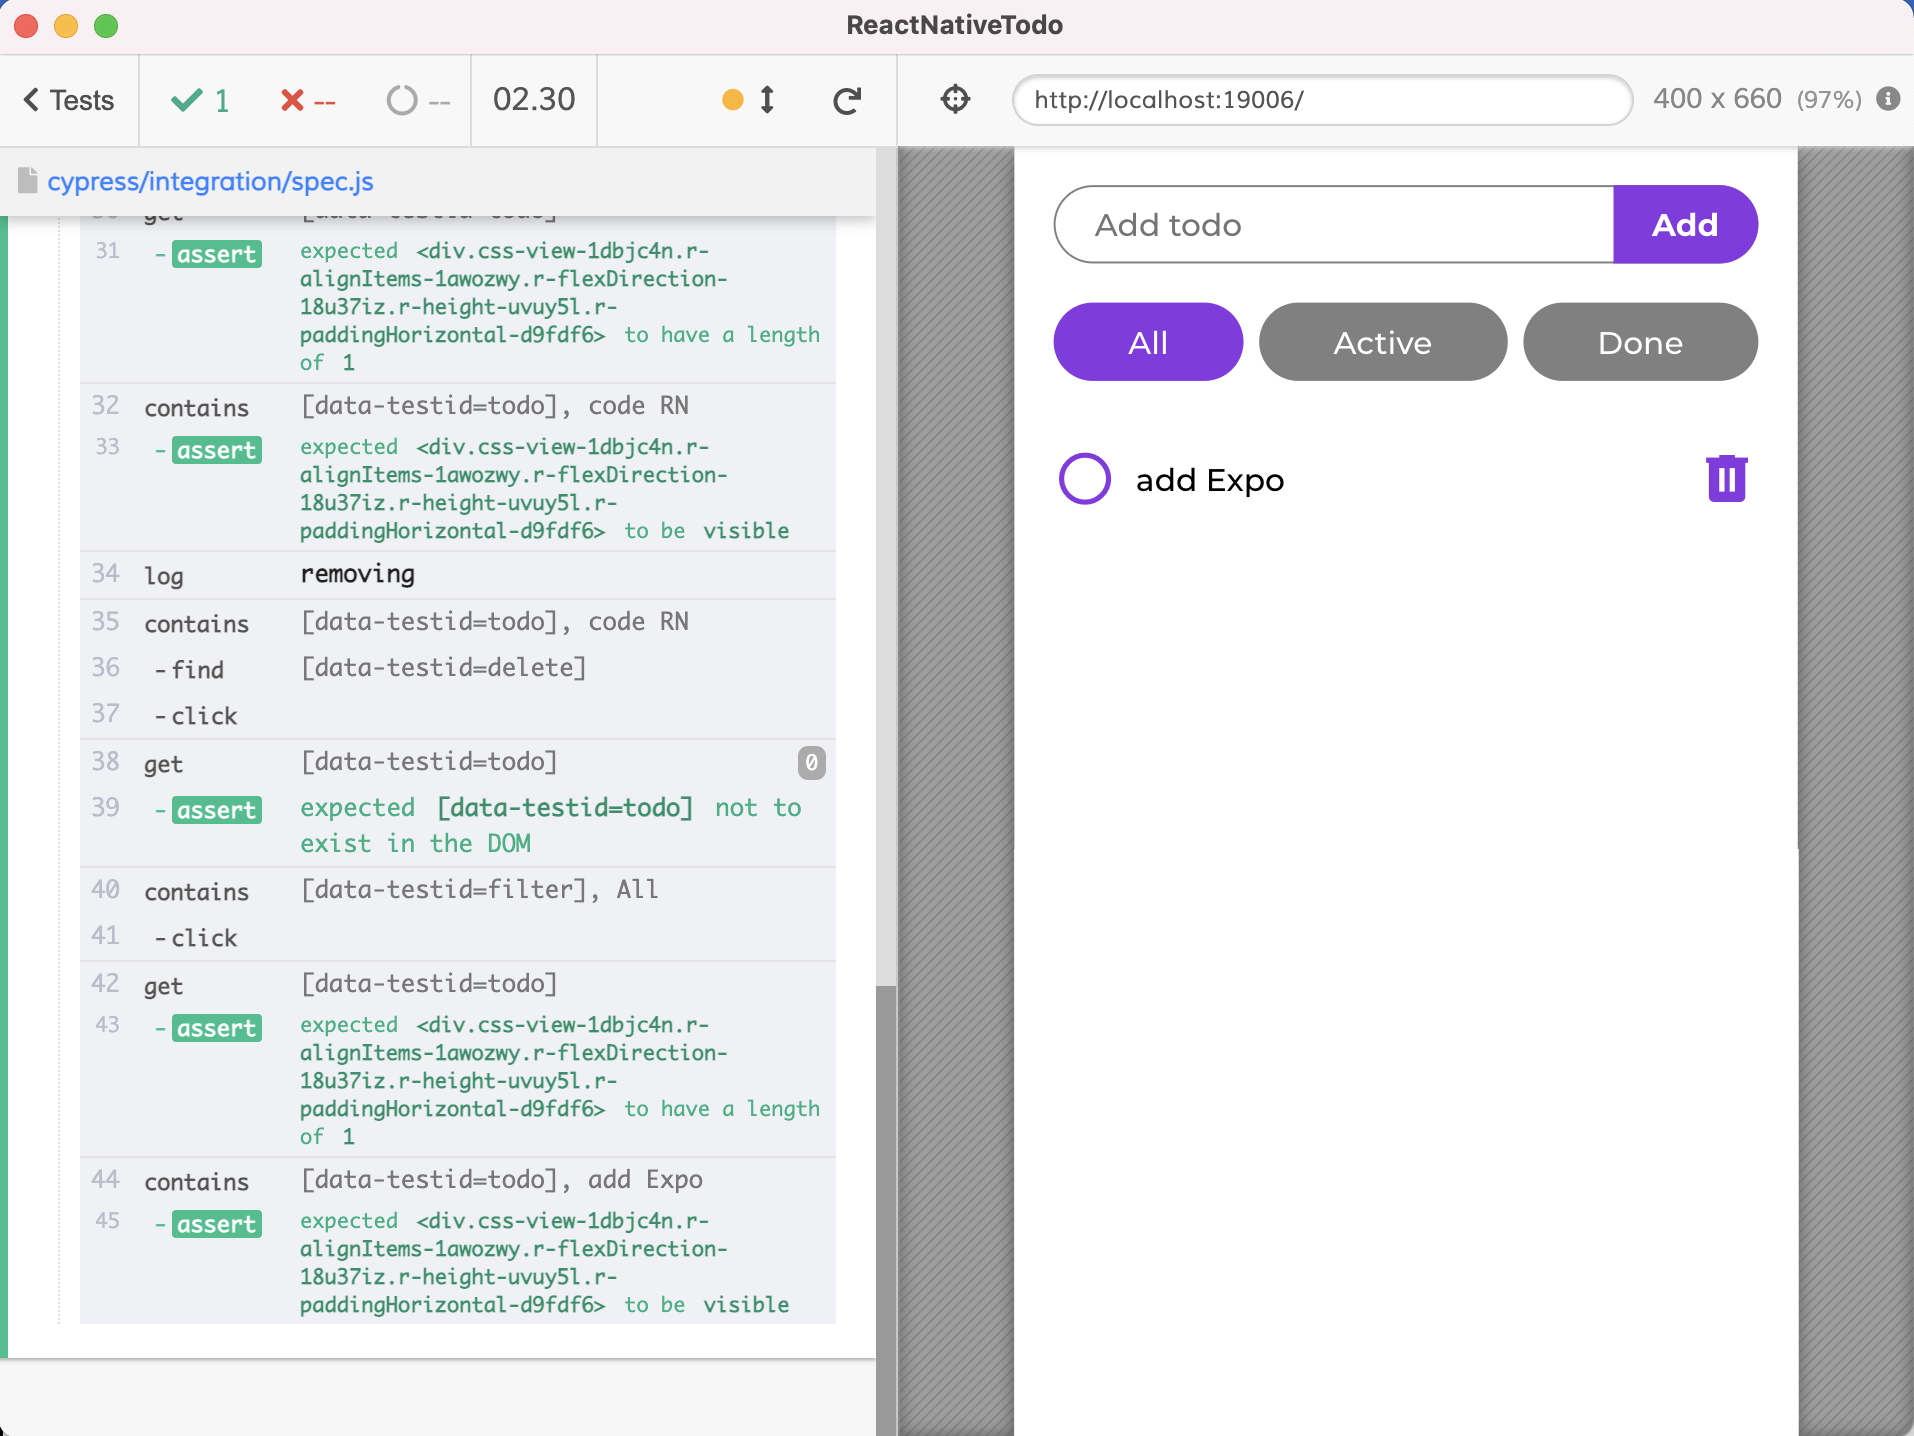Click the purple Add button
This screenshot has width=1914, height=1436.
(1685, 224)
